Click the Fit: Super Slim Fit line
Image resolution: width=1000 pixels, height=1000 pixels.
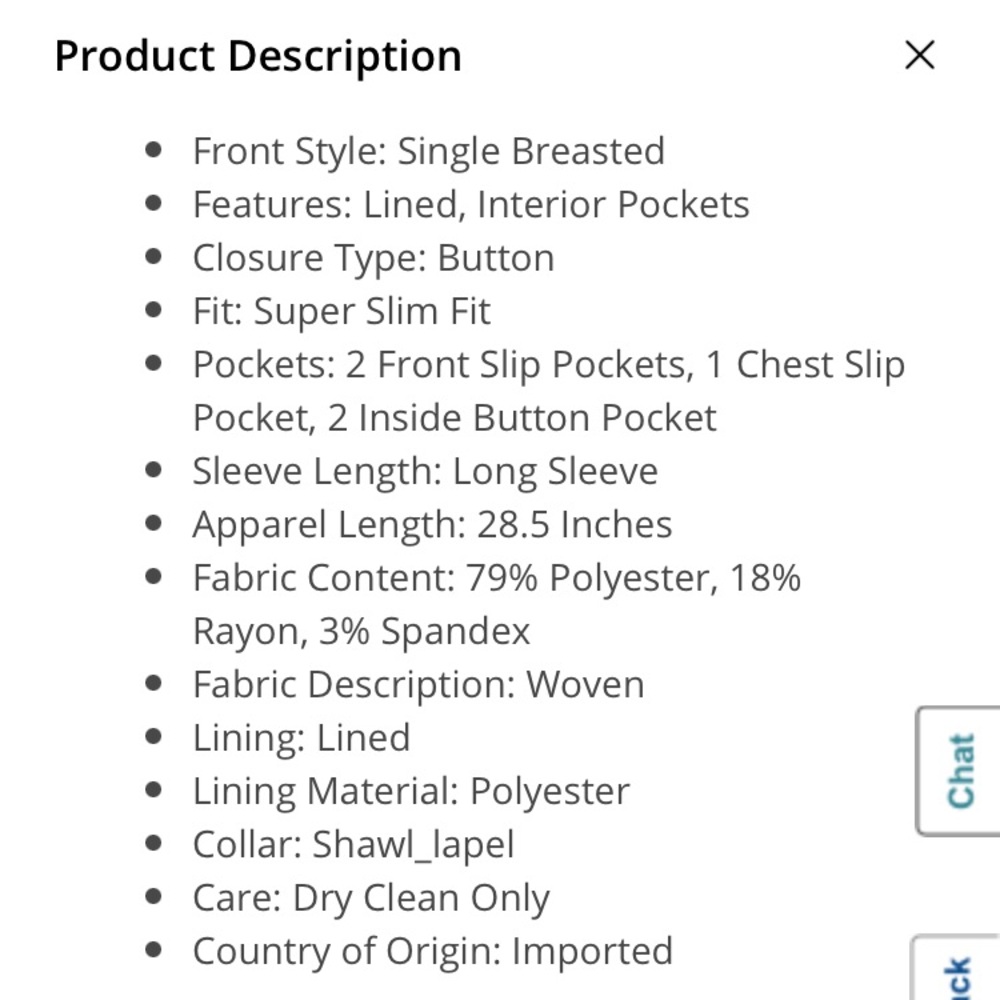(x=341, y=311)
